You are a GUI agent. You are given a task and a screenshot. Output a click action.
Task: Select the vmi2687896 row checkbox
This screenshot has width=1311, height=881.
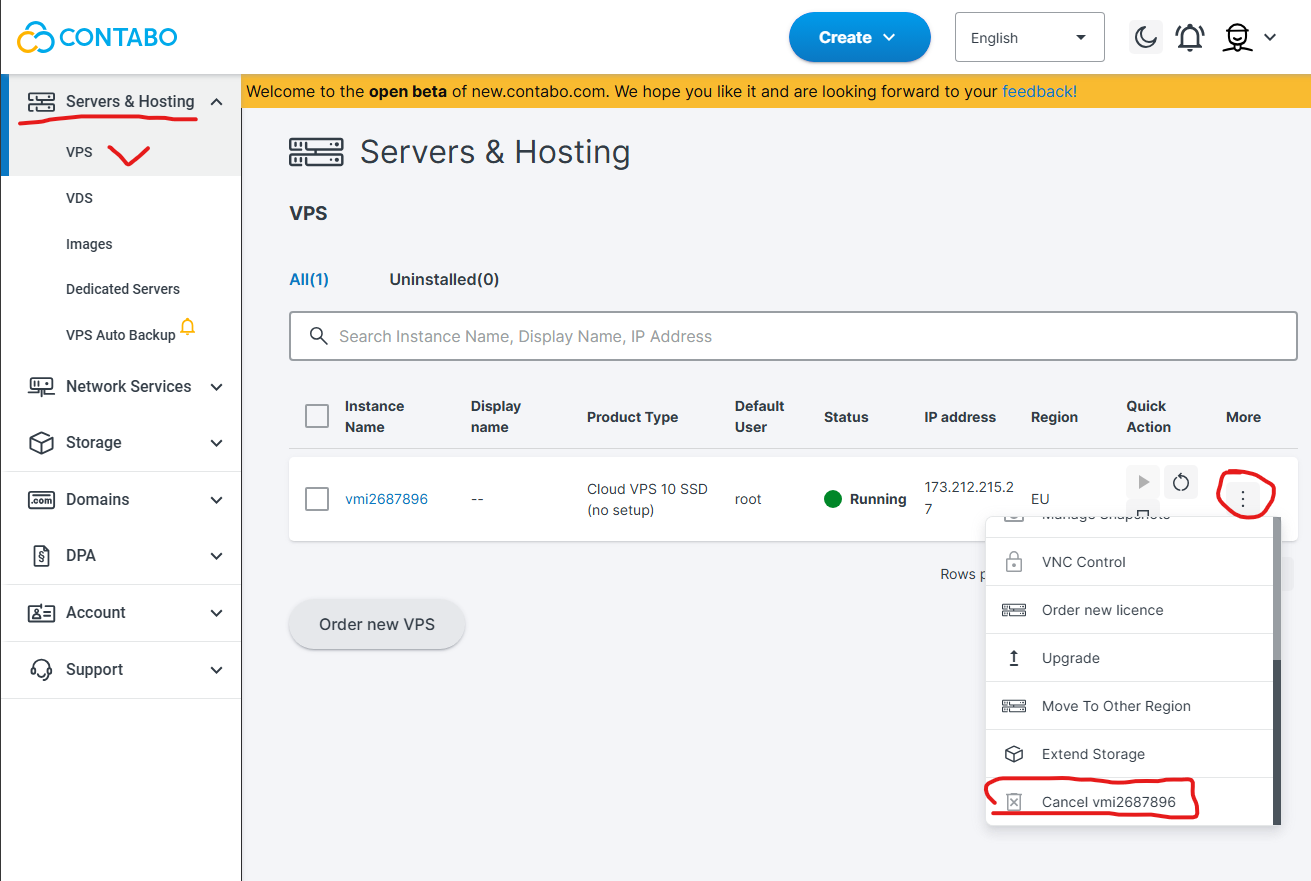[x=317, y=499]
